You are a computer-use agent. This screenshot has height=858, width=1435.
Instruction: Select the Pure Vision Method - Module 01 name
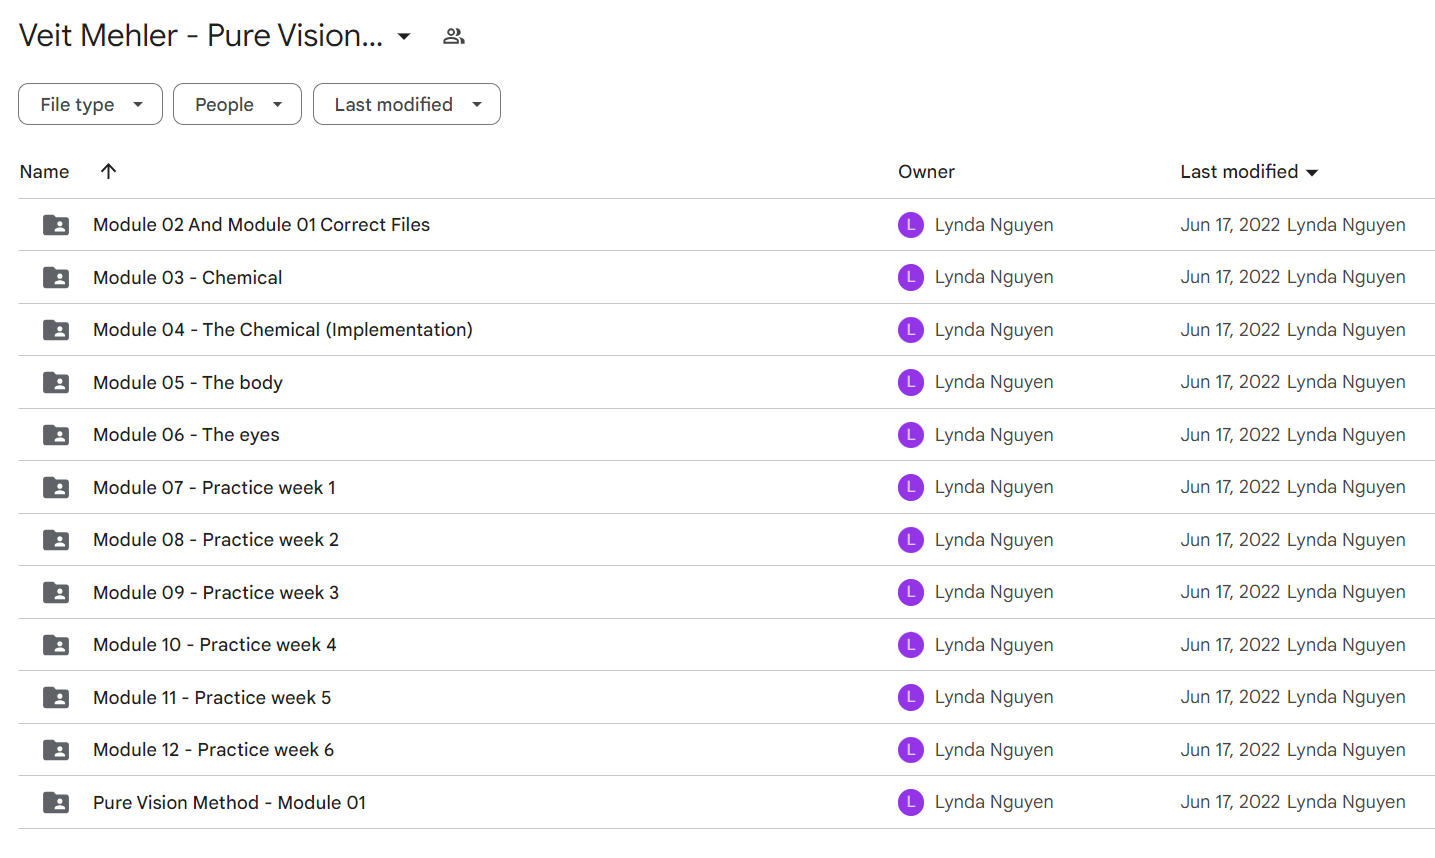(x=229, y=802)
